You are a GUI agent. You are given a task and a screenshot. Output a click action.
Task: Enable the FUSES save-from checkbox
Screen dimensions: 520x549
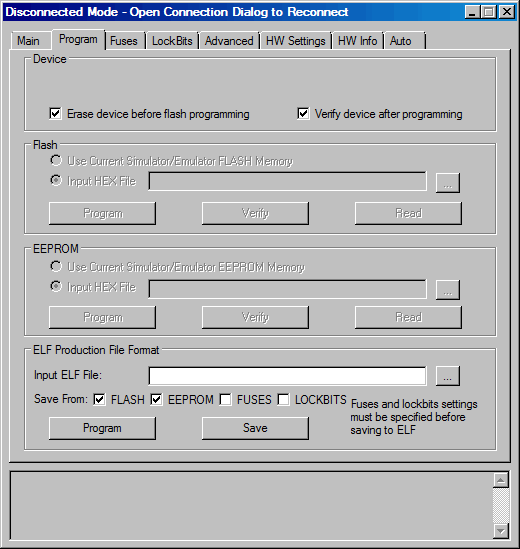pos(226,399)
